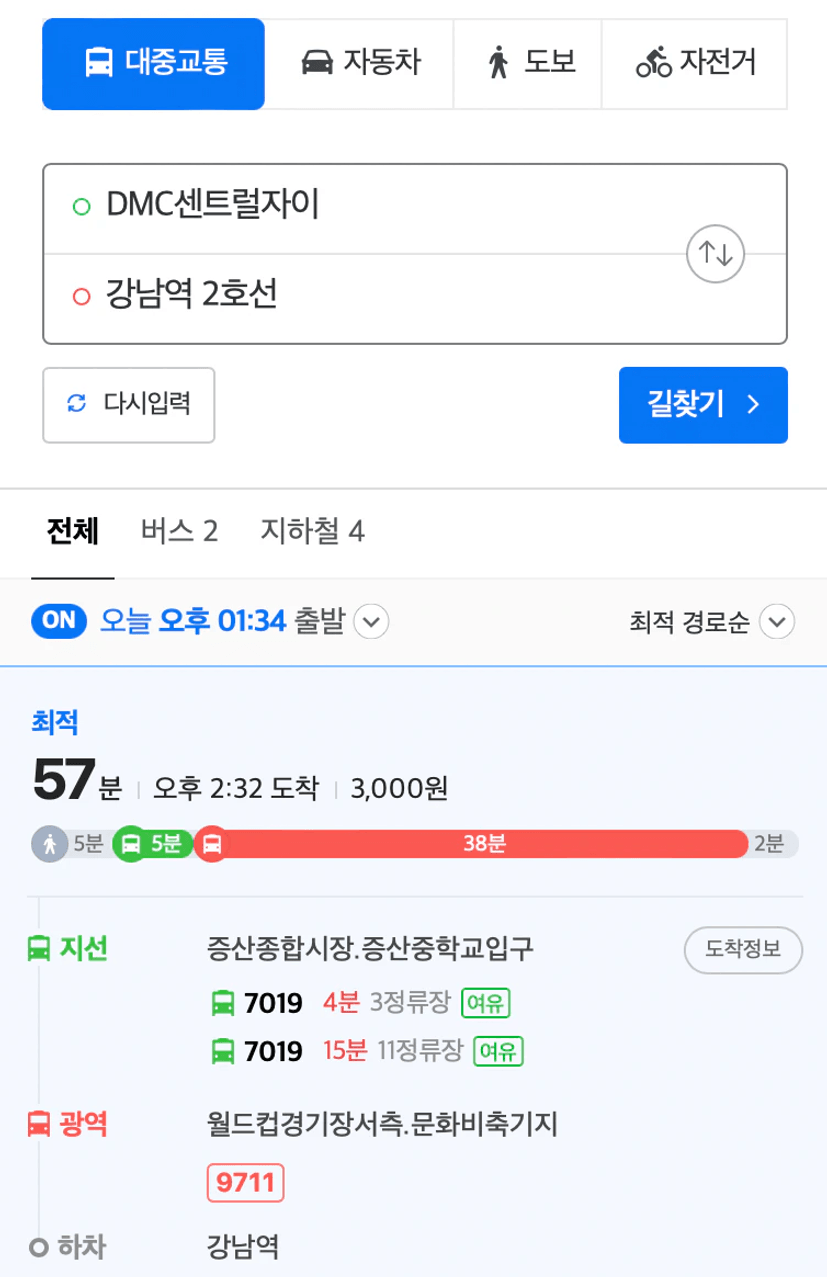Swap origin and destination with arrows icon
Image resolution: width=827 pixels, height=1277 pixels.
pyautogui.click(x=716, y=254)
